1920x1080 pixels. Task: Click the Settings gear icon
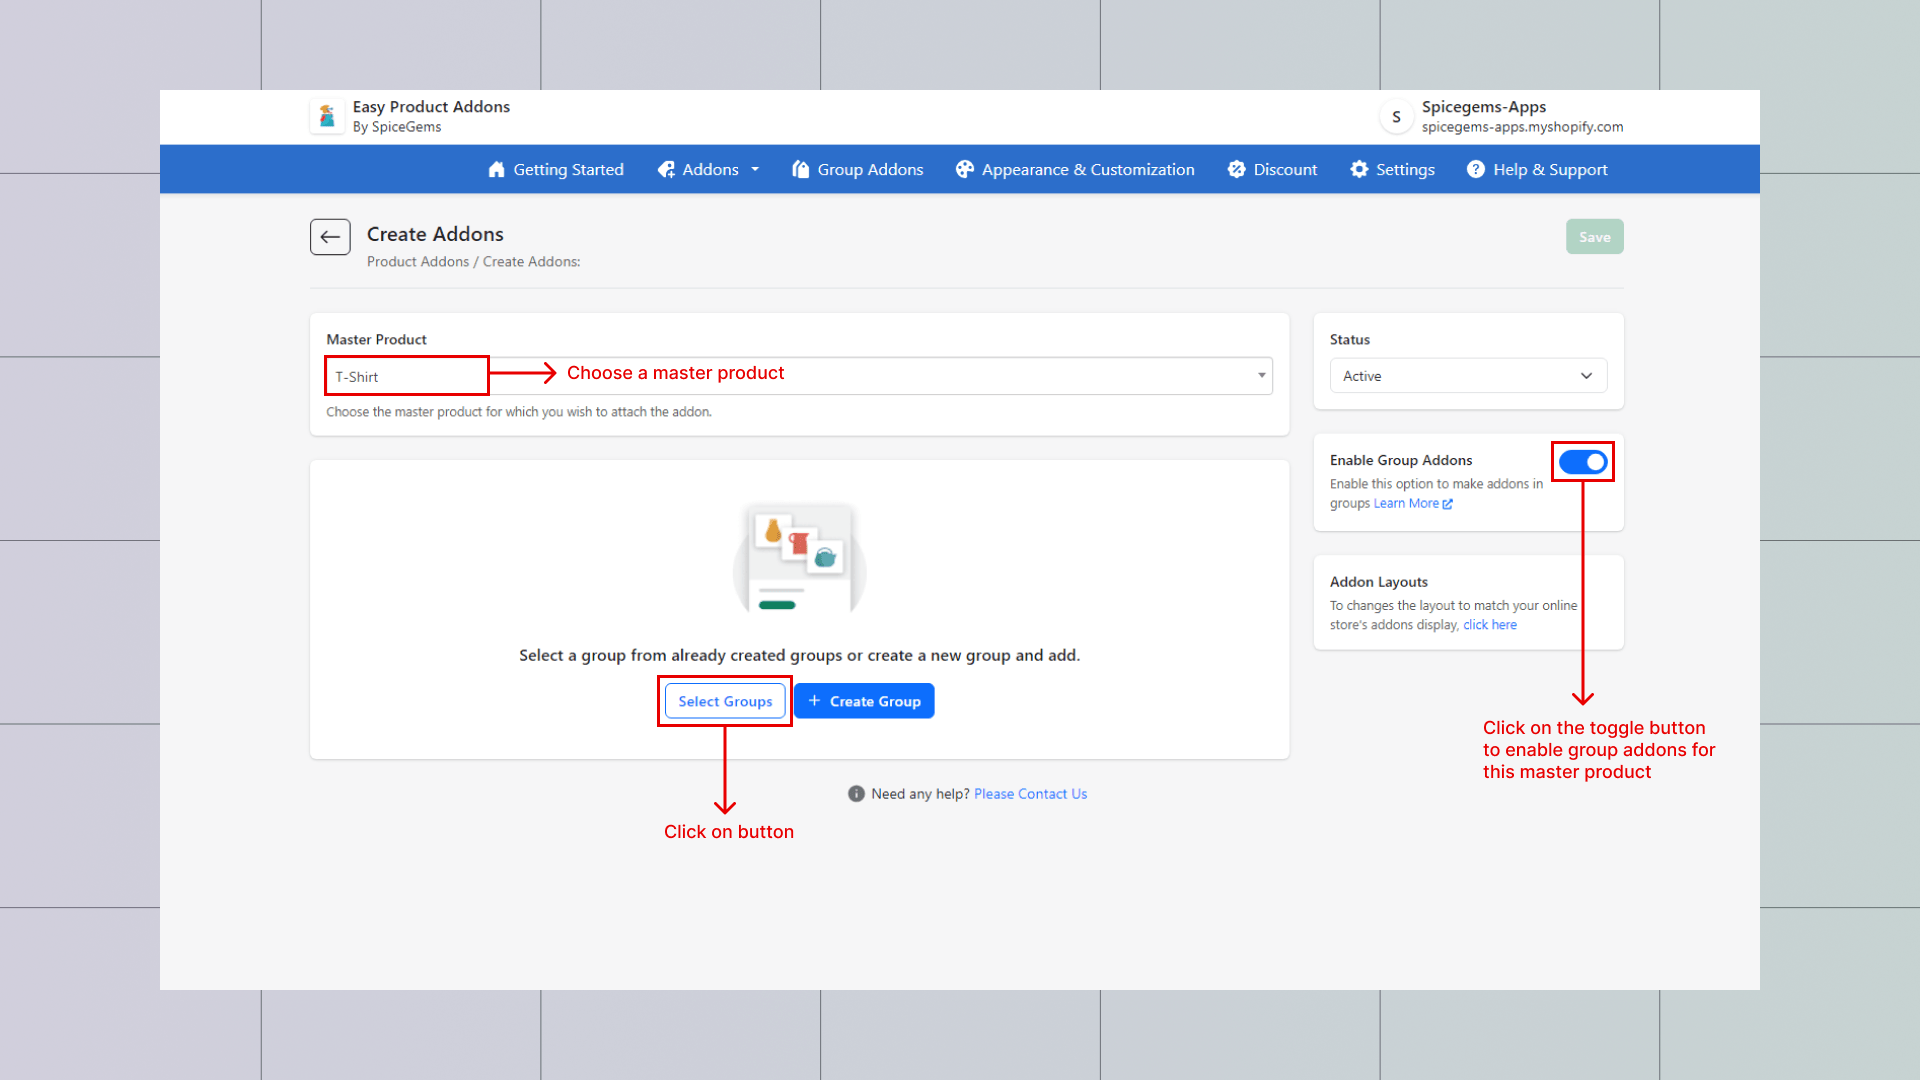(x=1359, y=170)
